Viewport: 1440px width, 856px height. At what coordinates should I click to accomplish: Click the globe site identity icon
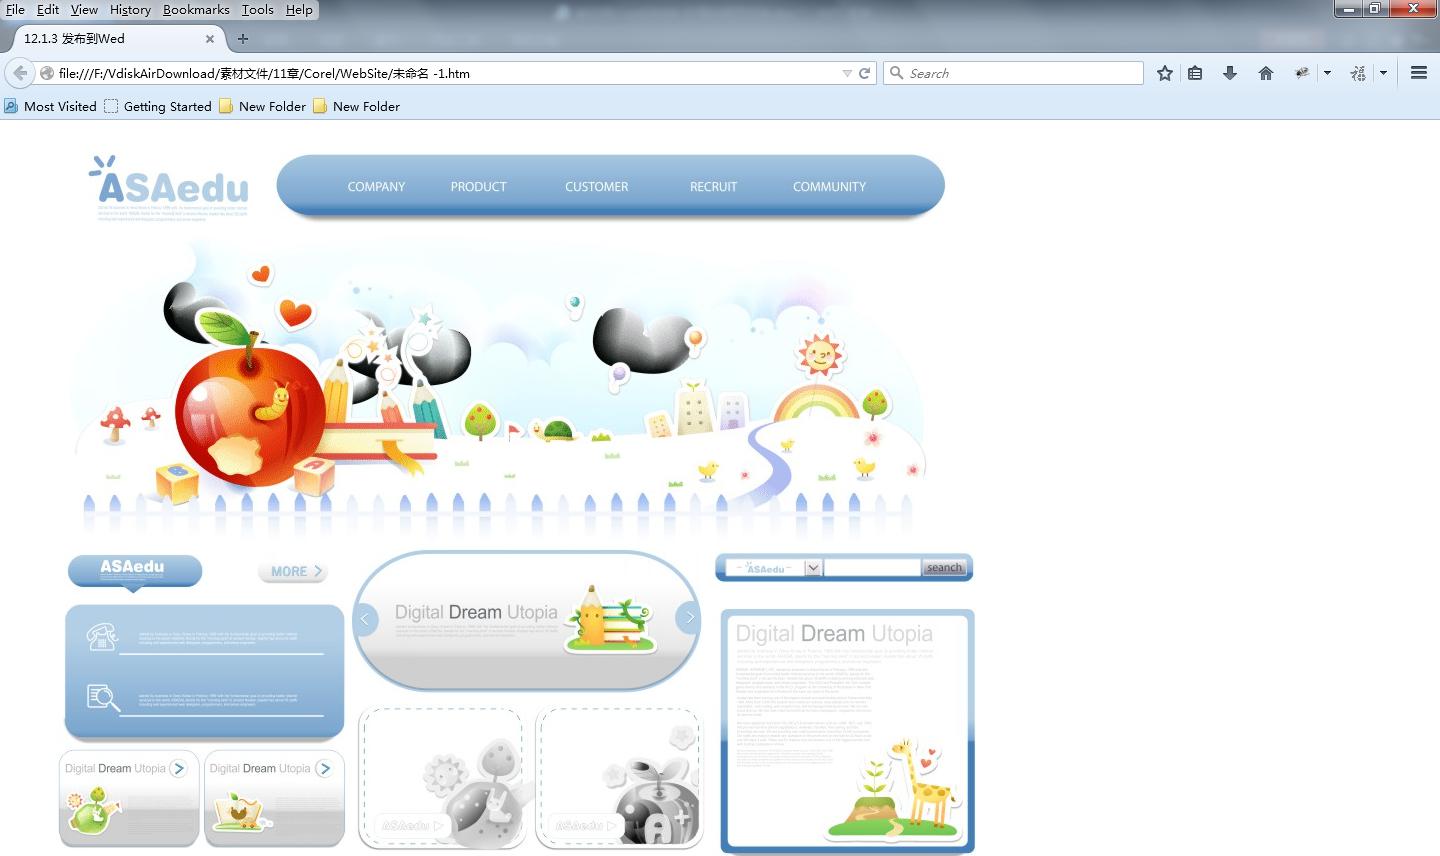[46, 73]
